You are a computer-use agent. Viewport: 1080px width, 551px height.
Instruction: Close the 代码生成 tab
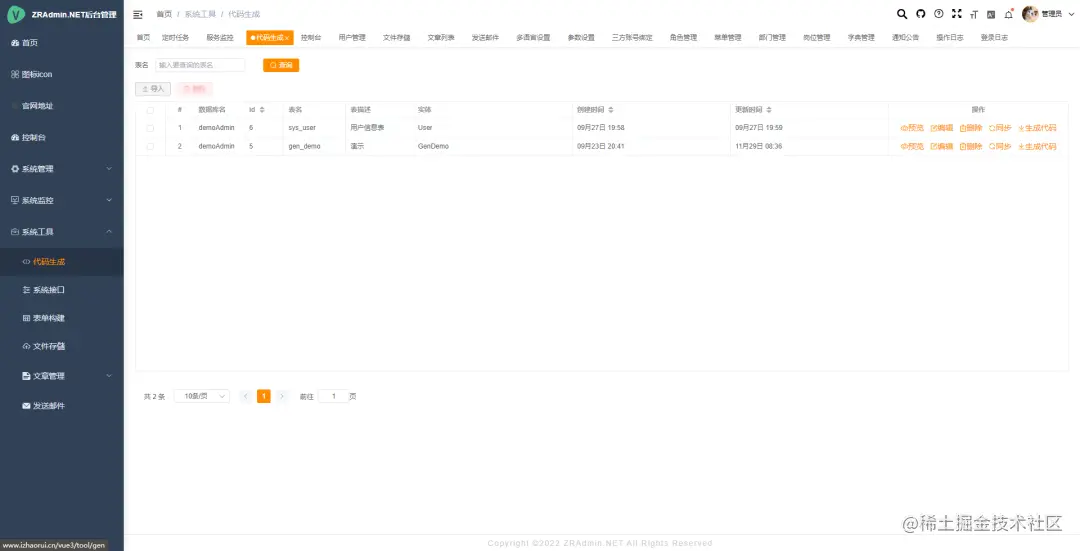coord(287,38)
